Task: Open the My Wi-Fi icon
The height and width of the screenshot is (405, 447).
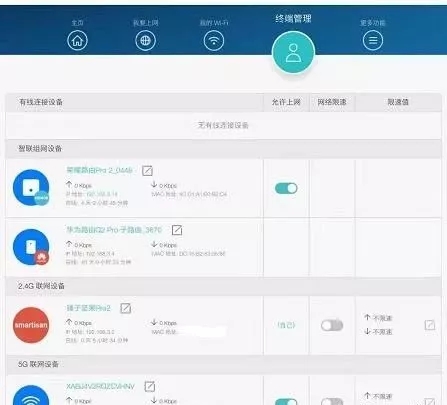Action: (214, 41)
